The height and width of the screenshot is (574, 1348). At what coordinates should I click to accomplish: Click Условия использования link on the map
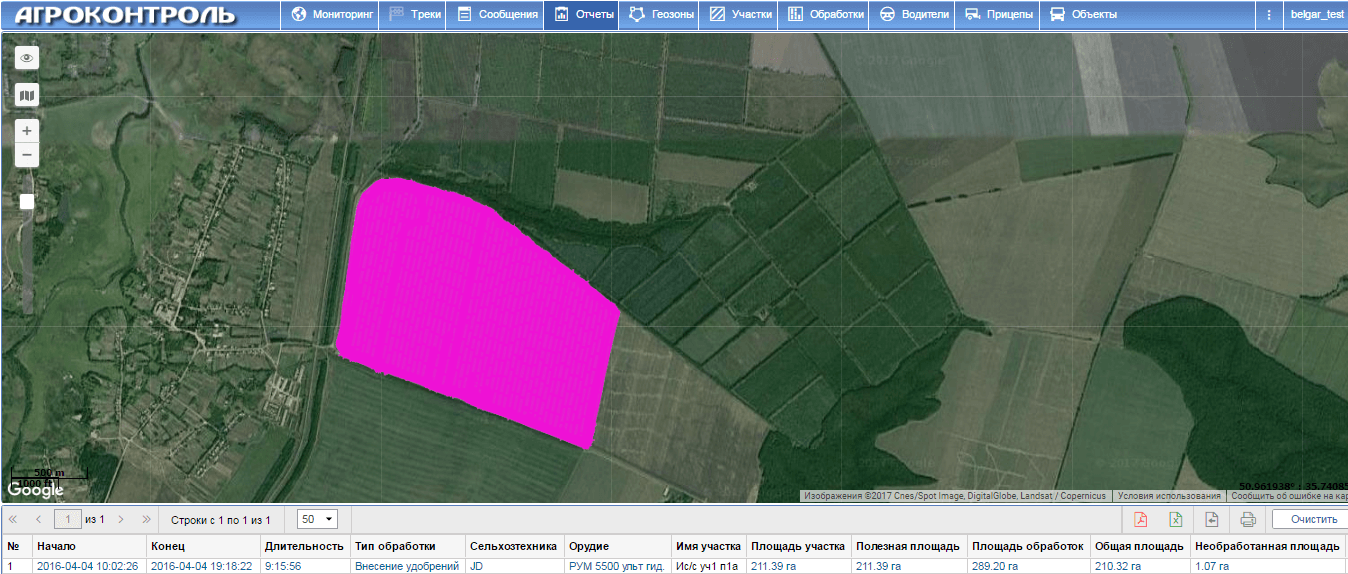(1168, 496)
